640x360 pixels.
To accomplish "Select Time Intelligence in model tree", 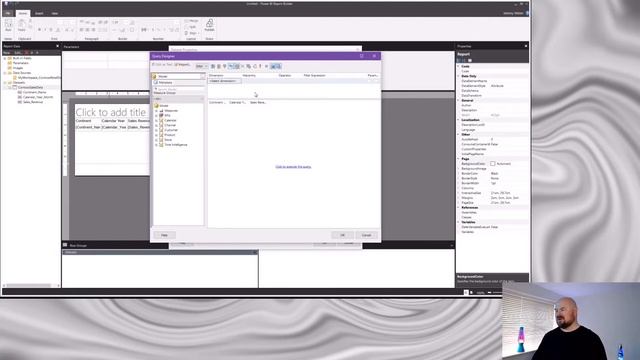I will [x=176, y=144].
